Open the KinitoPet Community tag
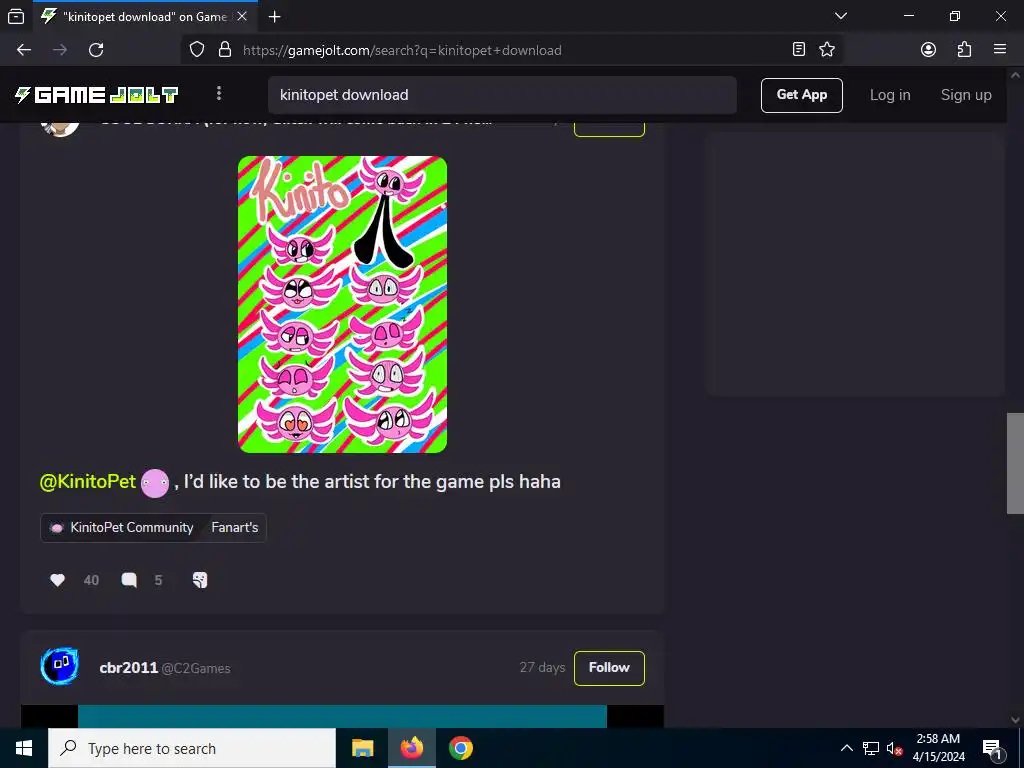1024x768 pixels. tap(121, 528)
